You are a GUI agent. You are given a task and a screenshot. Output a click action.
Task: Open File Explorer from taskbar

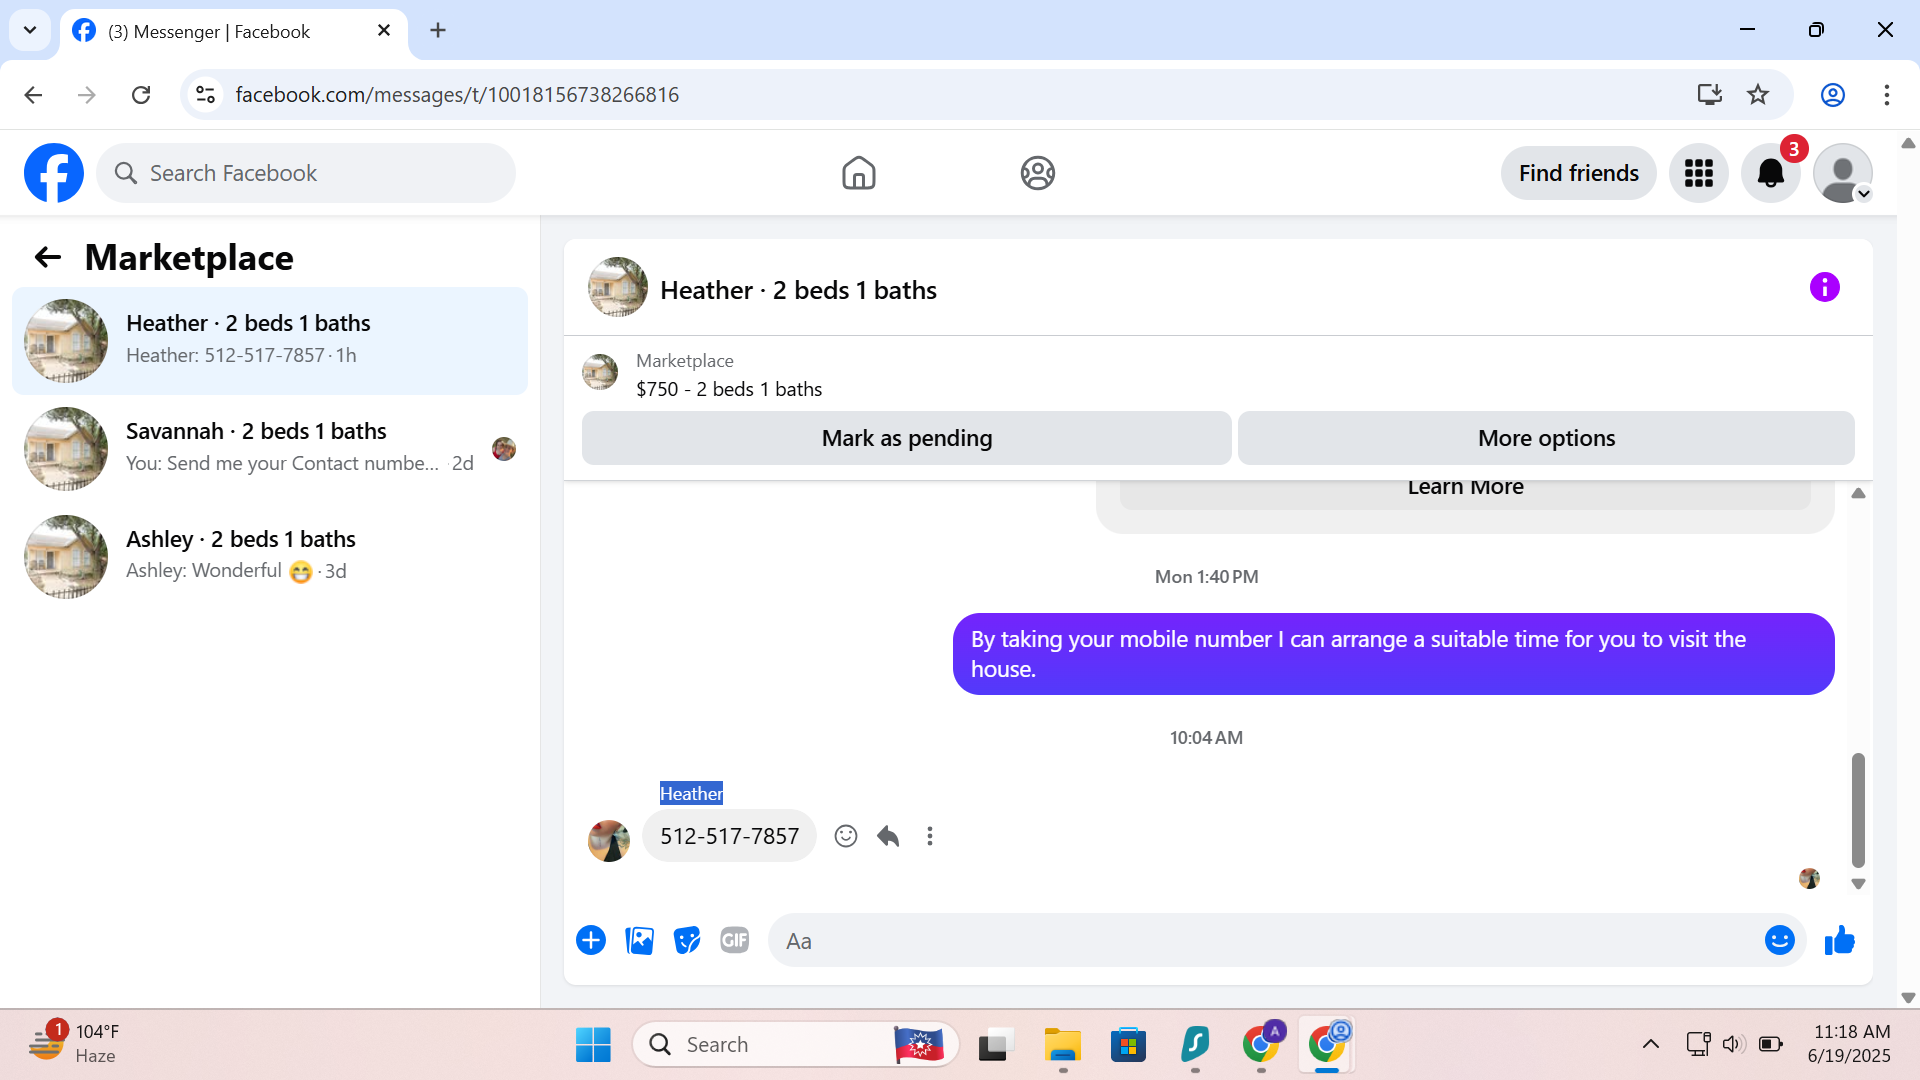point(1062,1045)
